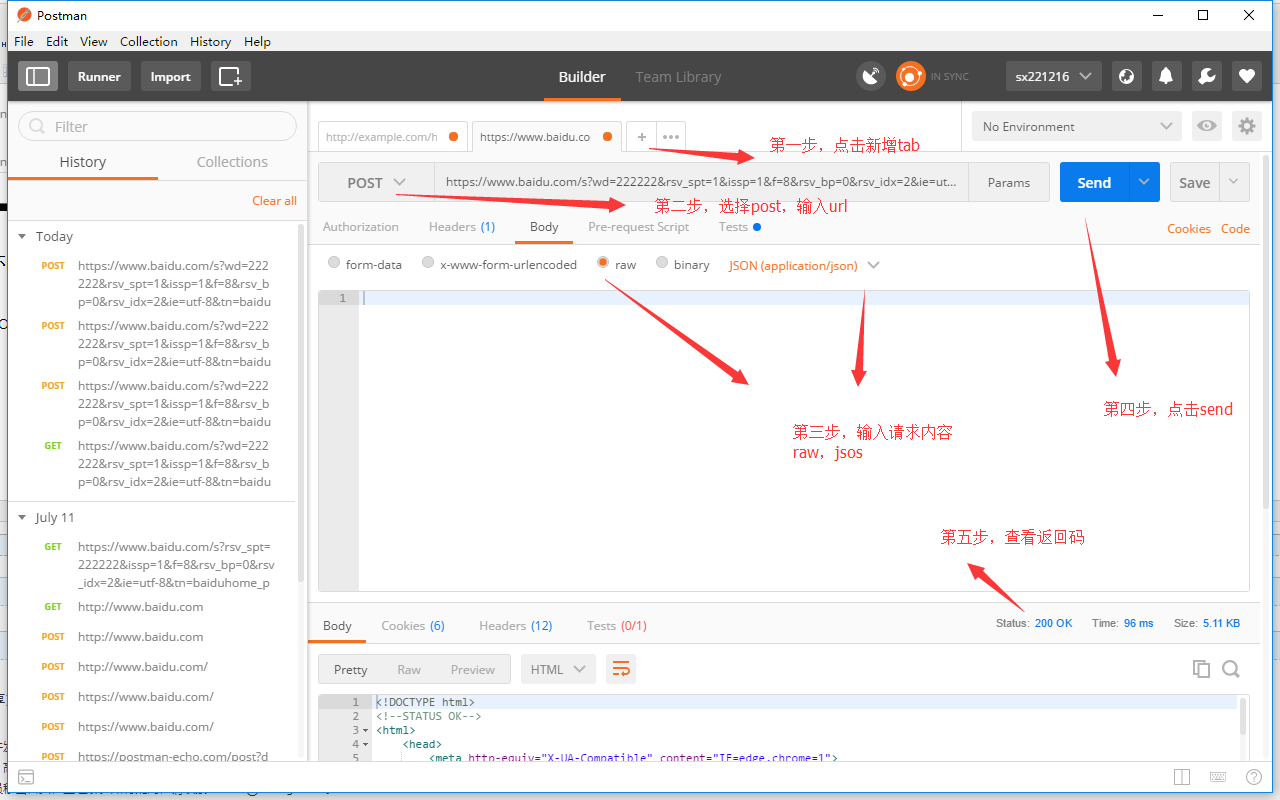The width and height of the screenshot is (1280, 800).
Task: Open request Headers (1) tab
Action: (462, 227)
